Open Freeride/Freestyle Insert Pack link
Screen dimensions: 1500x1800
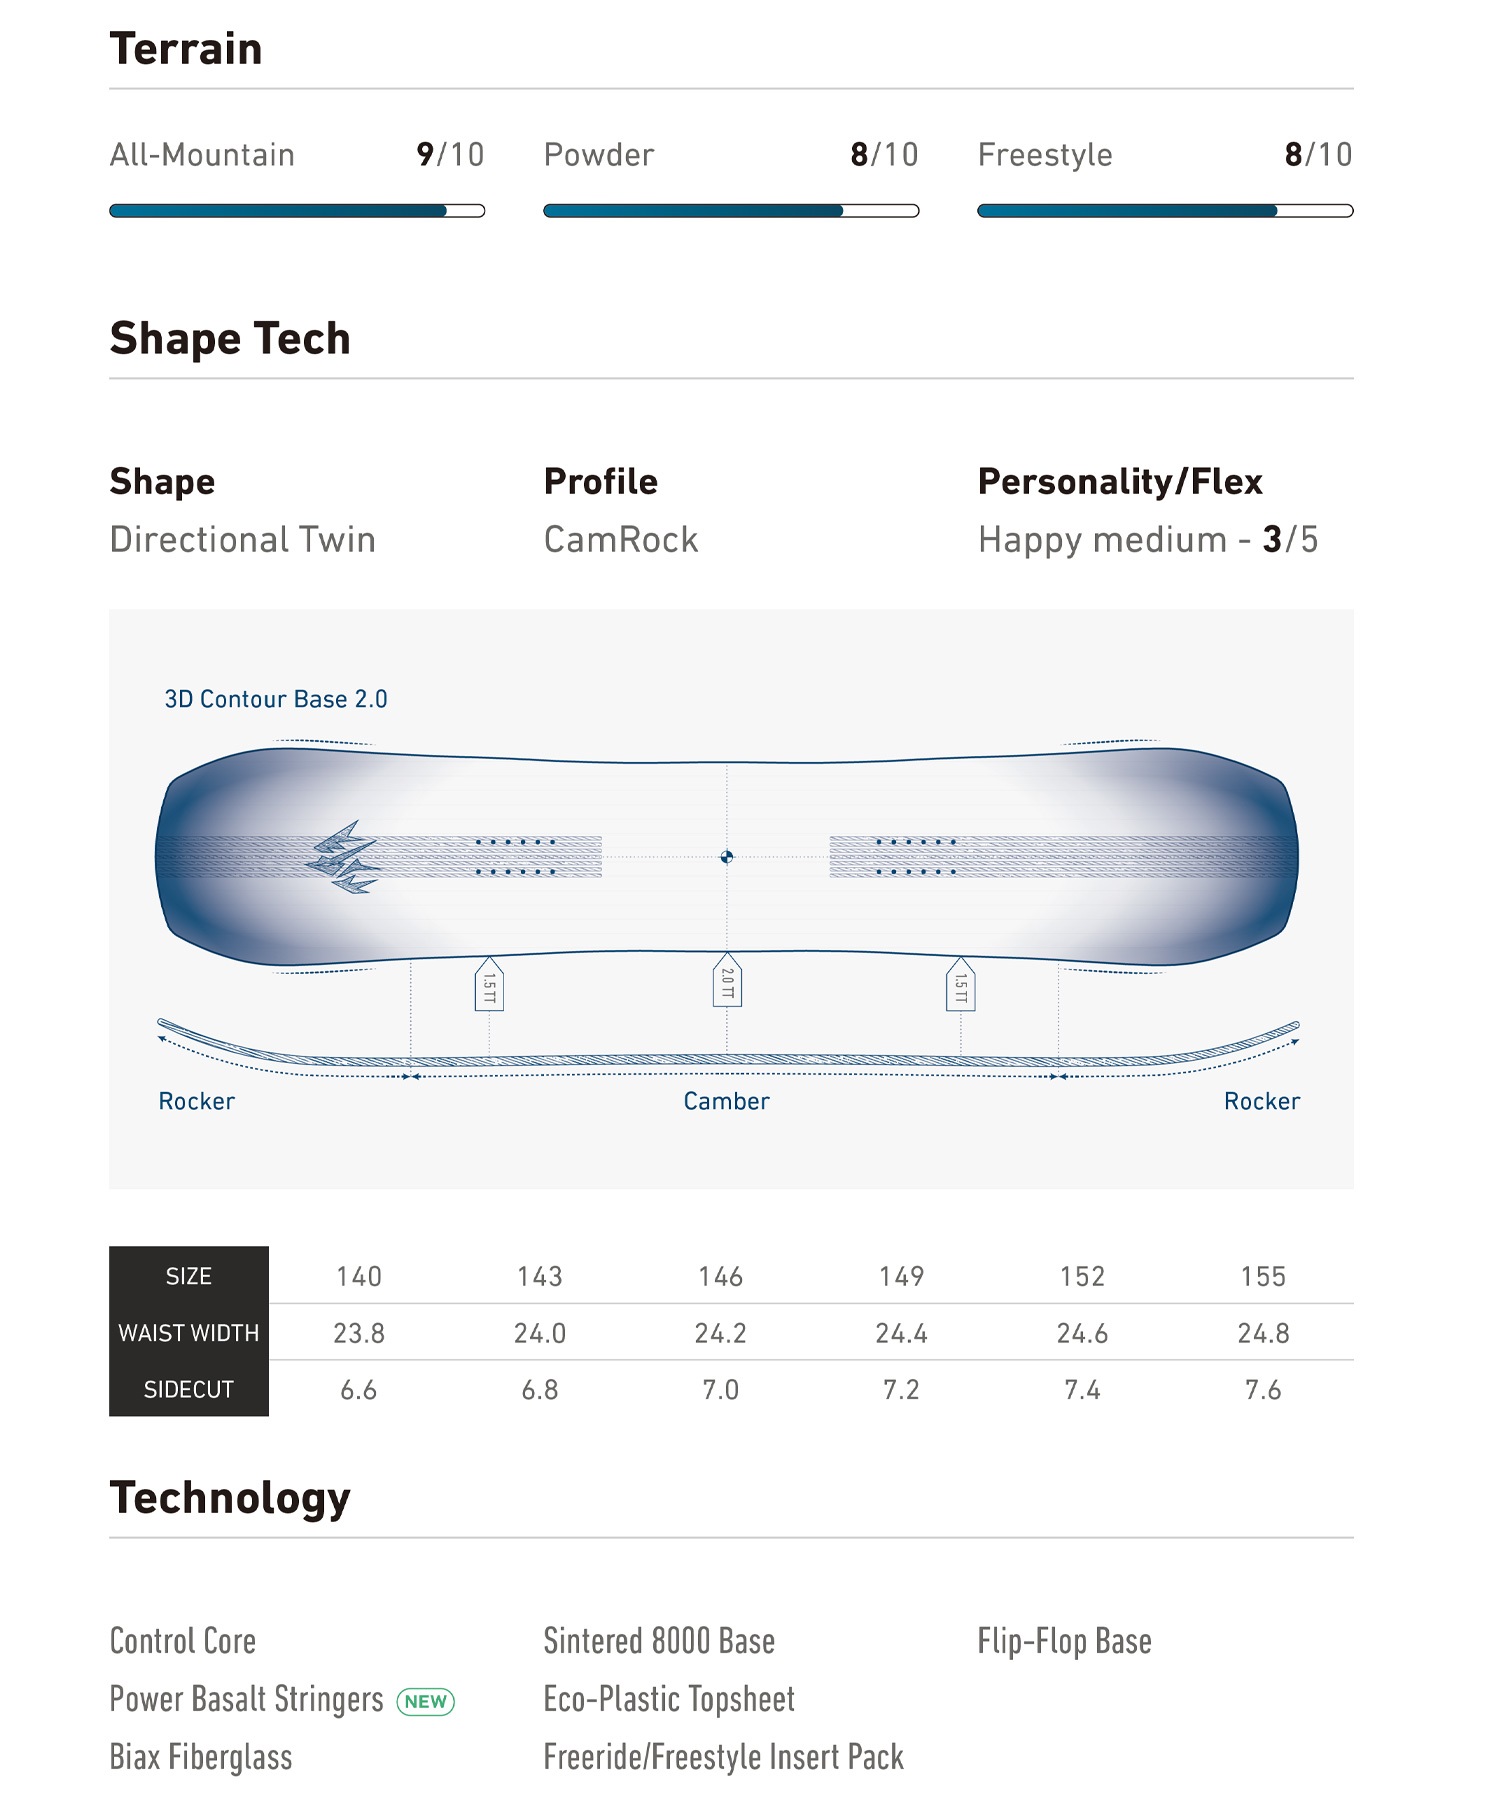(x=723, y=1757)
